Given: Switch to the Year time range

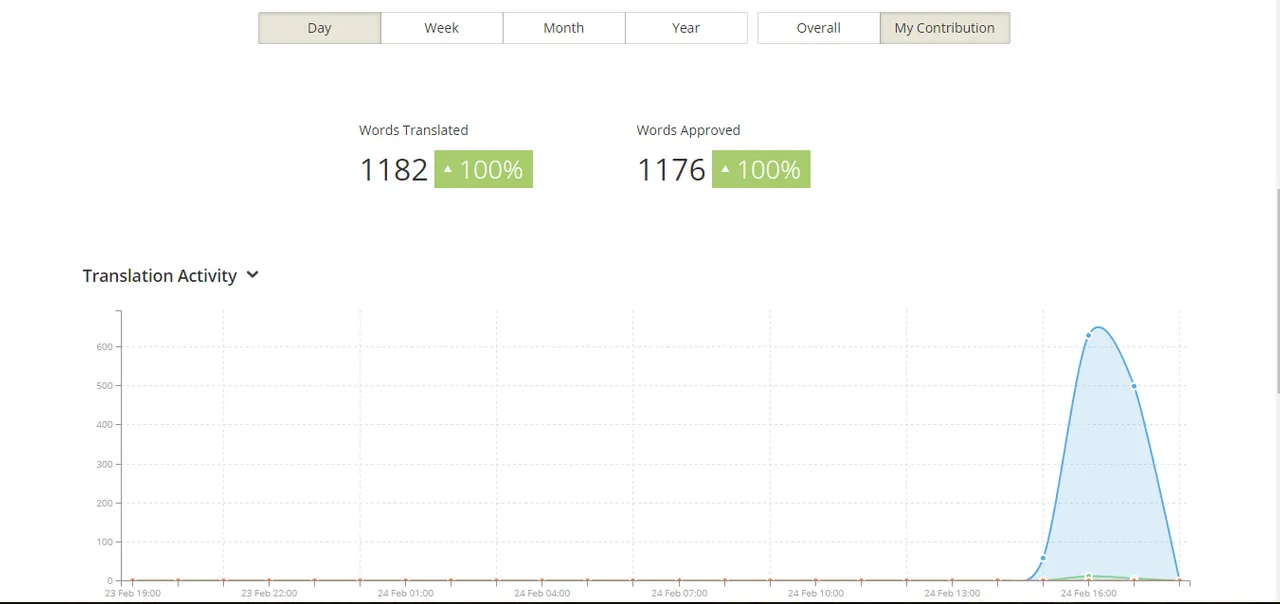Looking at the screenshot, I should (x=686, y=28).
